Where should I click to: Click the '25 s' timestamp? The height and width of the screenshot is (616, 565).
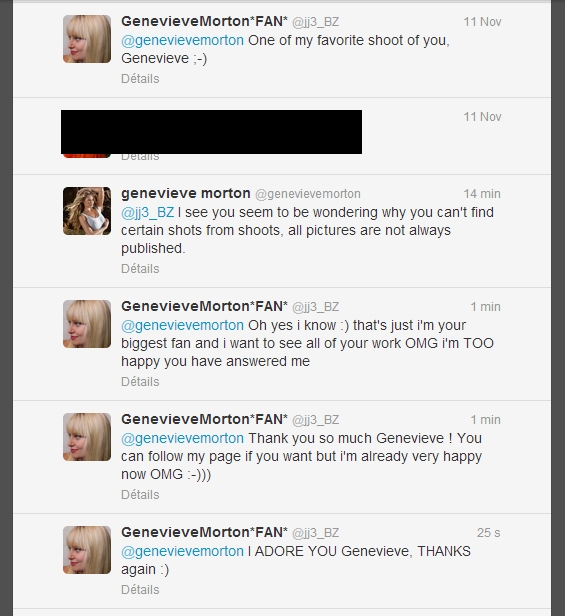488,533
